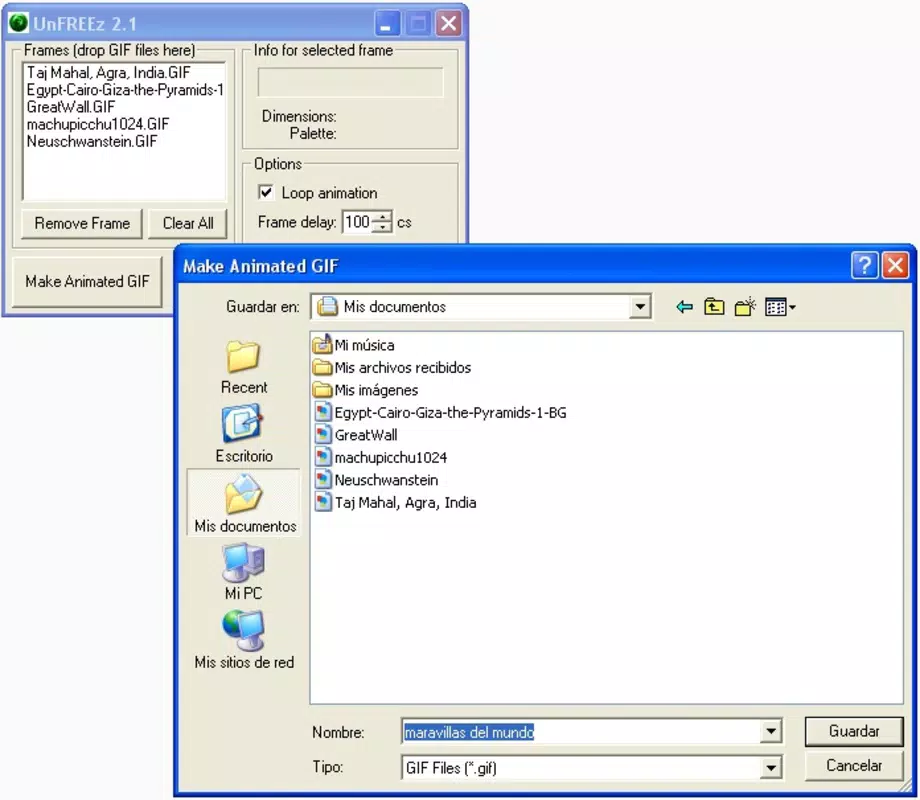
Task: Click the Cancelar button
Action: (854, 765)
